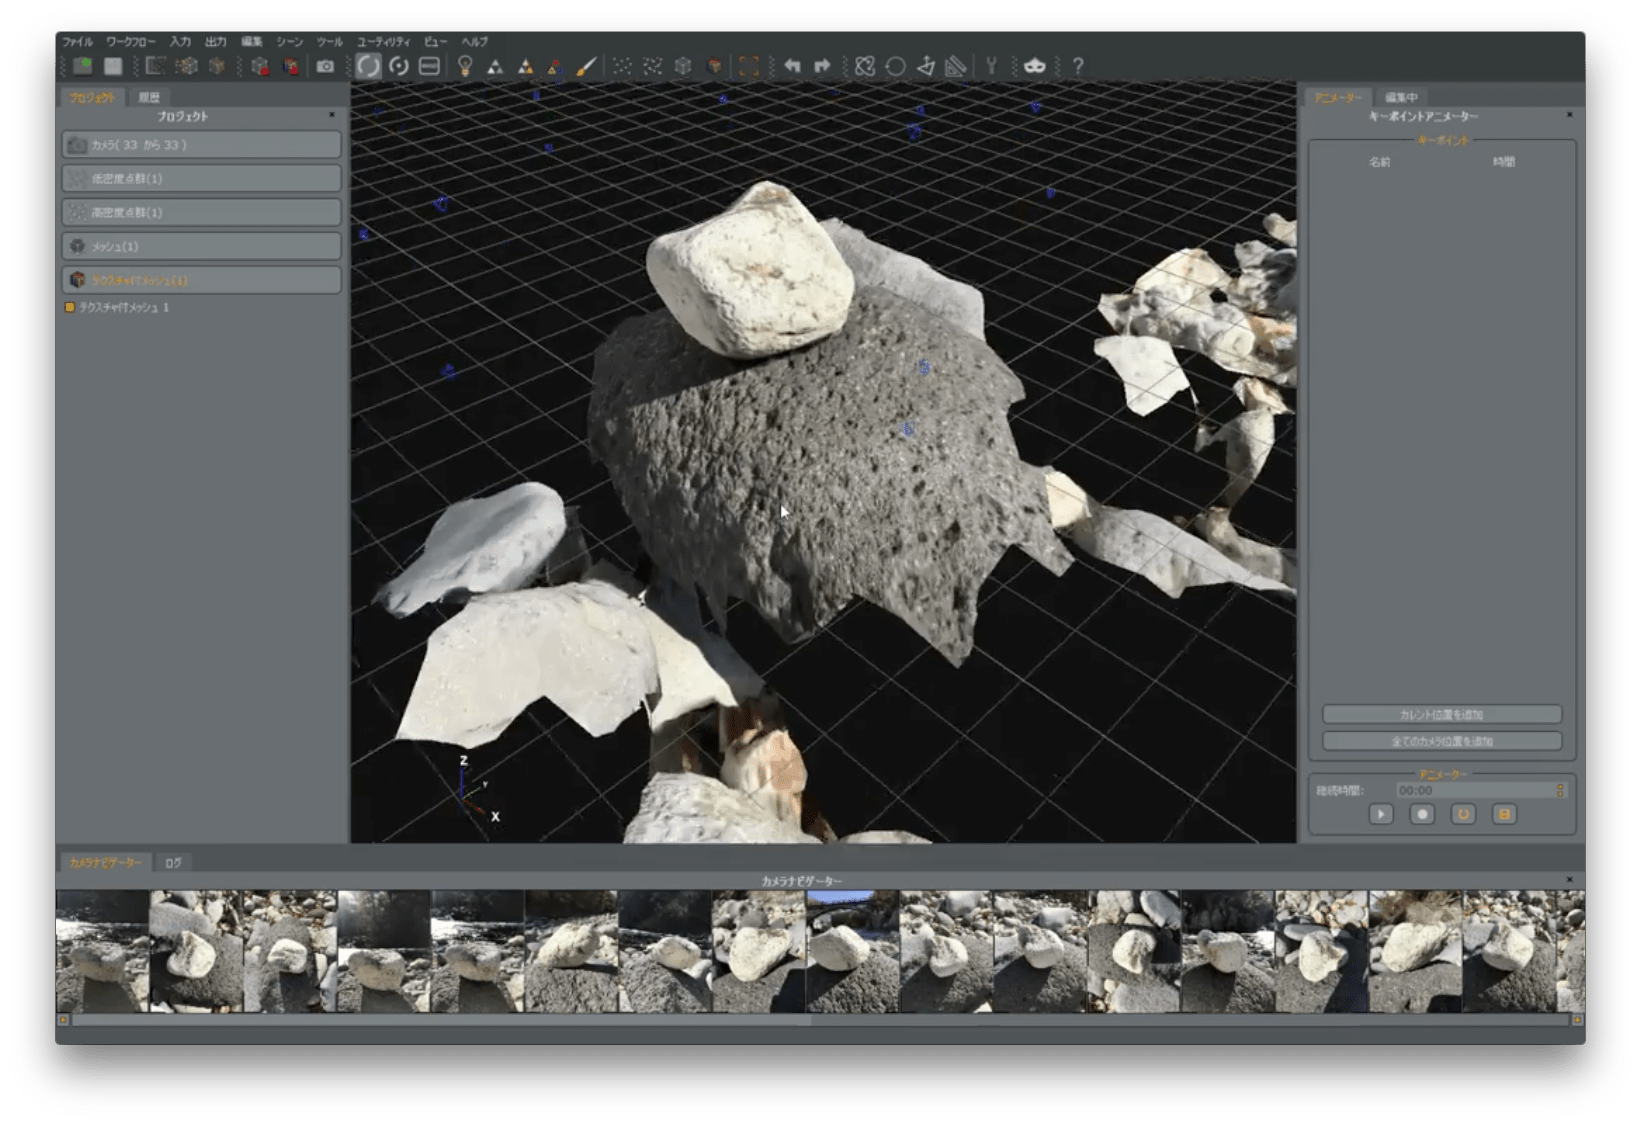Click the 全てのカメラ位置を追加 button
Viewport: 1641px width, 1124px height.
pos(1441,742)
